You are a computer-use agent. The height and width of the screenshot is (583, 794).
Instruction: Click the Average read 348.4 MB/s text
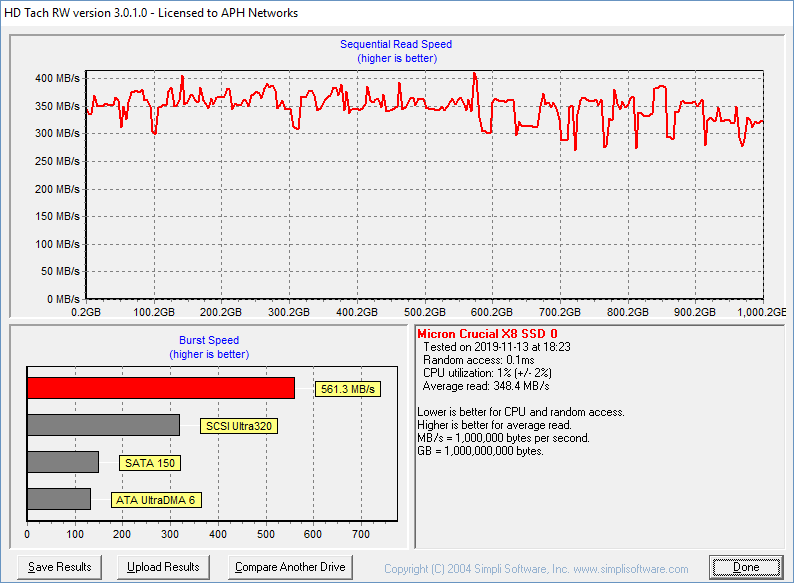pyautogui.click(x=486, y=386)
